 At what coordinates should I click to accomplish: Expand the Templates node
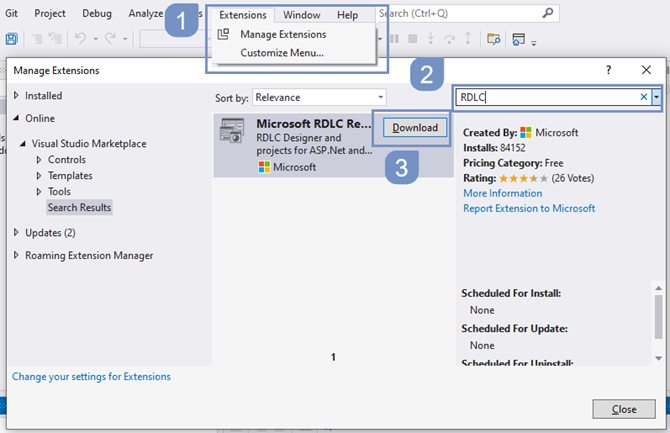39,176
